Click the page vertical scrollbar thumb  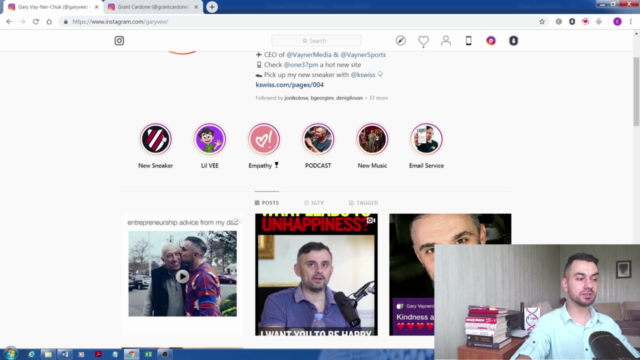click(636, 91)
